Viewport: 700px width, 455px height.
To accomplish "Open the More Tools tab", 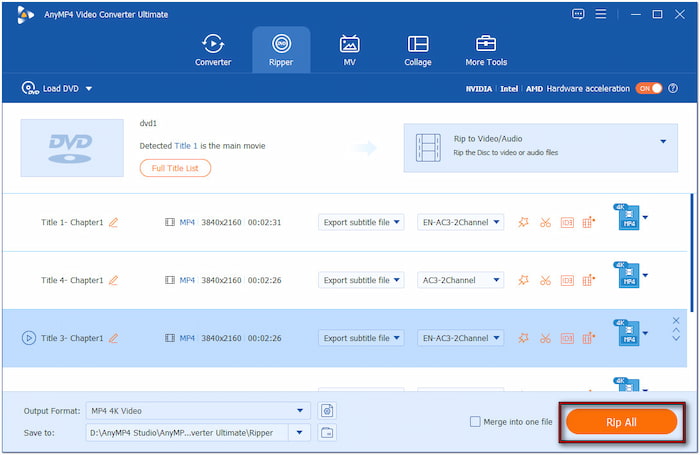I will tap(486, 50).
